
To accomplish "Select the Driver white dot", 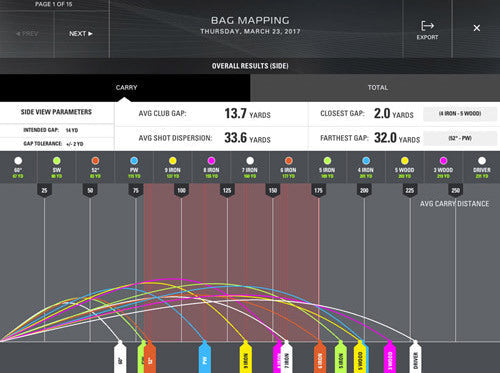I will 482,161.
